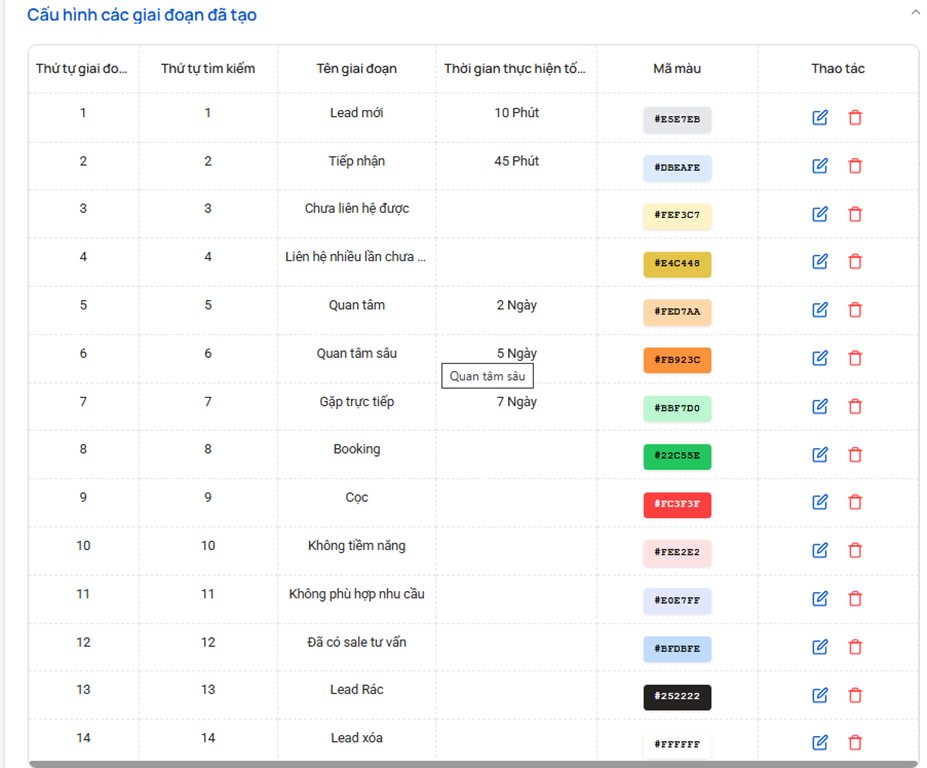Click the Thao tác column header
This screenshot has width=927, height=768.
[x=838, y=69]
